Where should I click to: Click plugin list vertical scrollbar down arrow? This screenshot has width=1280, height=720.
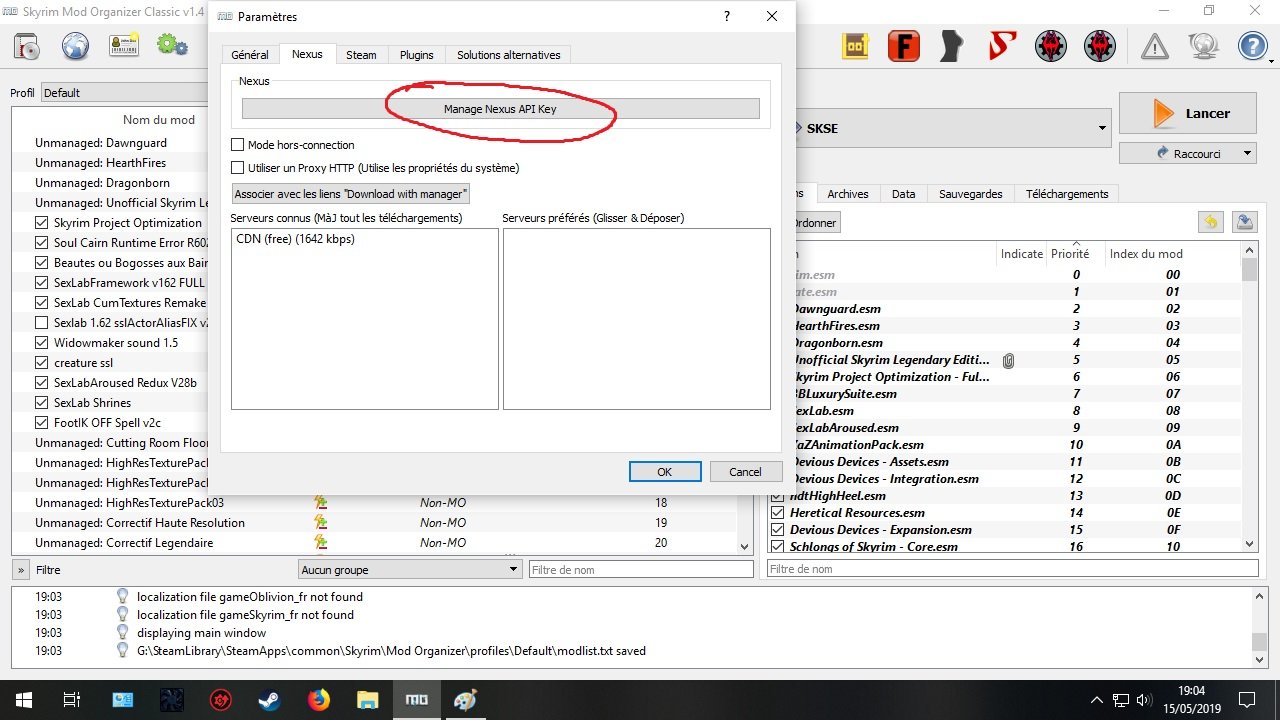tap(1250, 545)
